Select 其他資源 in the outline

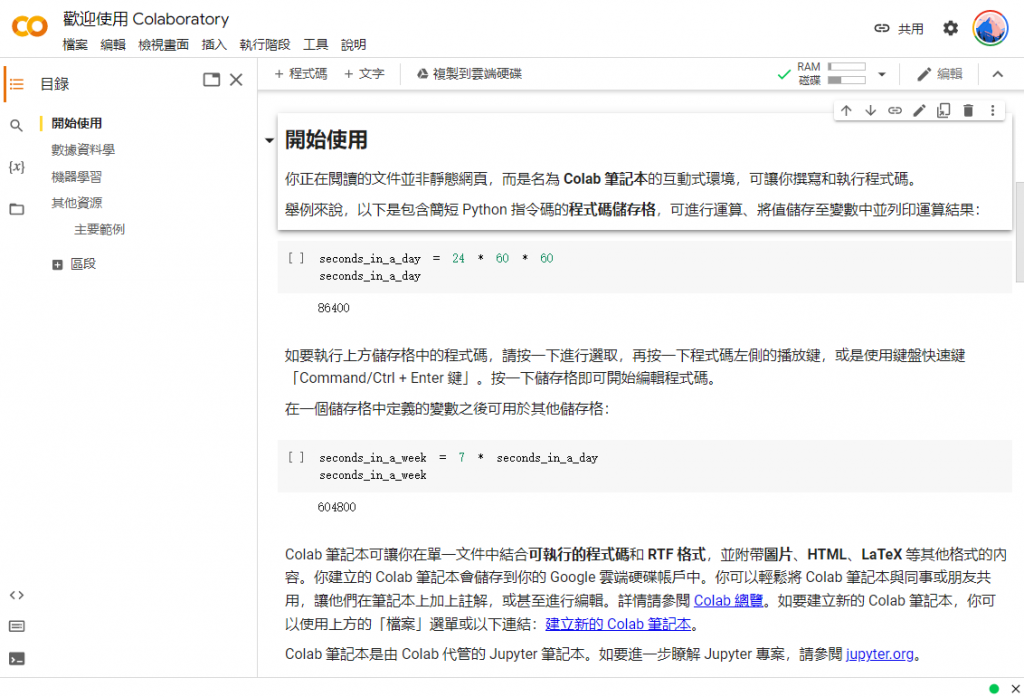coord(76,203)
